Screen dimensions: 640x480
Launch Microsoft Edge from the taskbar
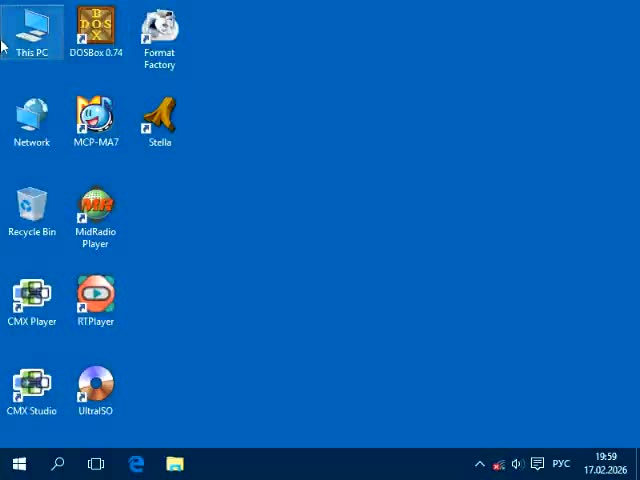[x=136, y=464]
